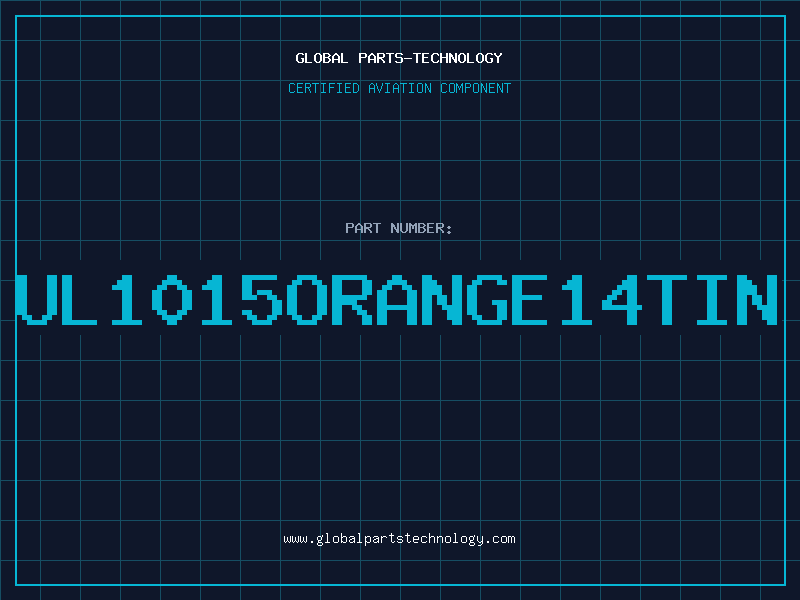This screenshot has height=600, width=800.
Task: Click the PART NUMBER: label
Action: [399, 228]
